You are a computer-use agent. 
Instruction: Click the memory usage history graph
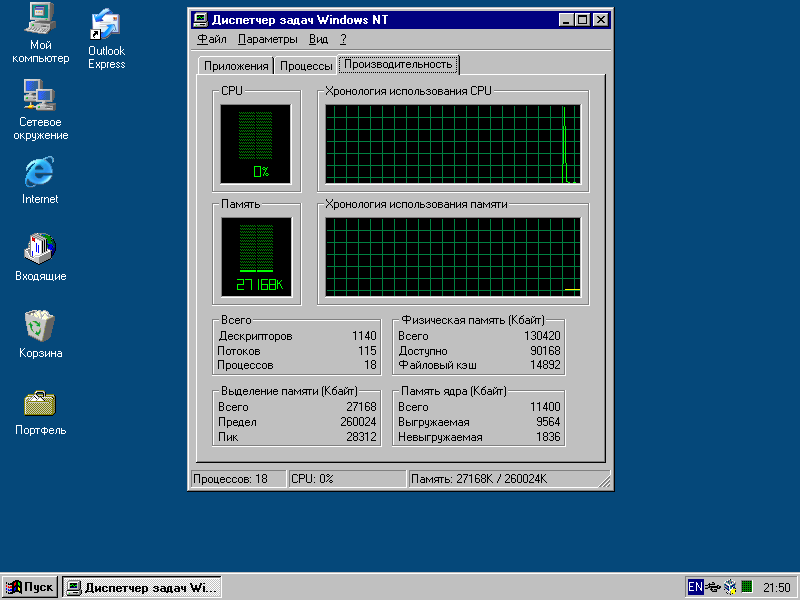[453, 257]
